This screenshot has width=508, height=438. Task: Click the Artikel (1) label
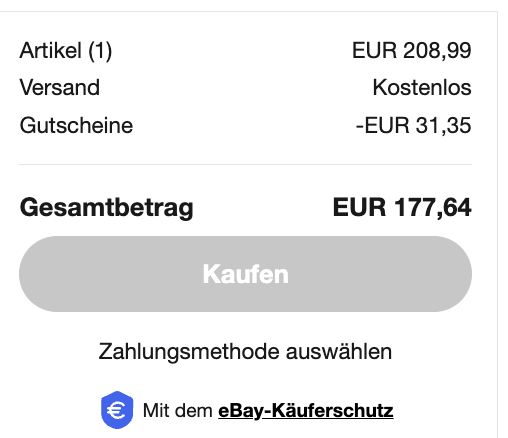pyautogui.click(x=66, y=51)
